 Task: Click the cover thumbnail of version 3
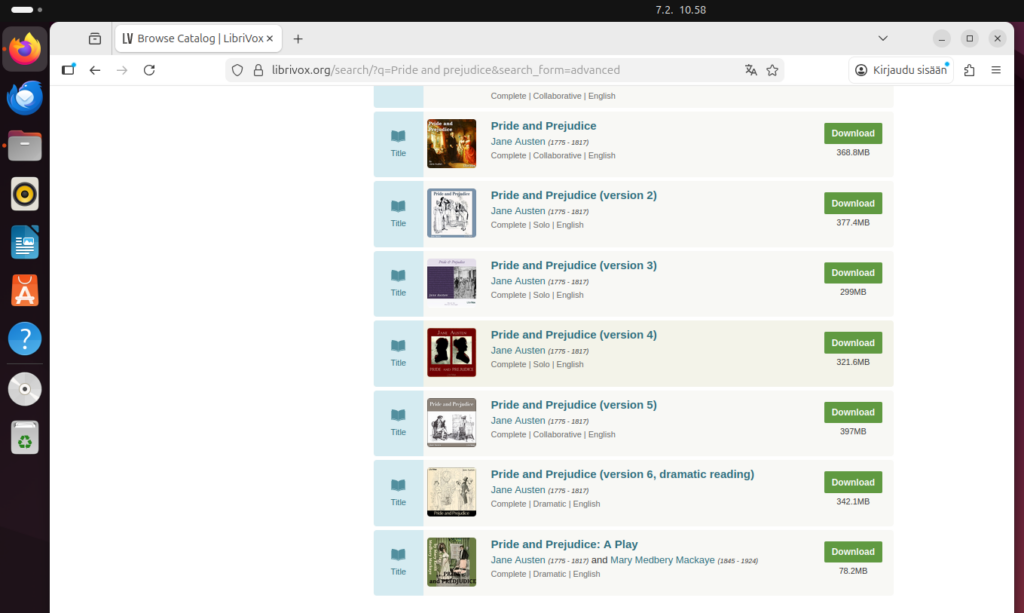click(451, 282)
